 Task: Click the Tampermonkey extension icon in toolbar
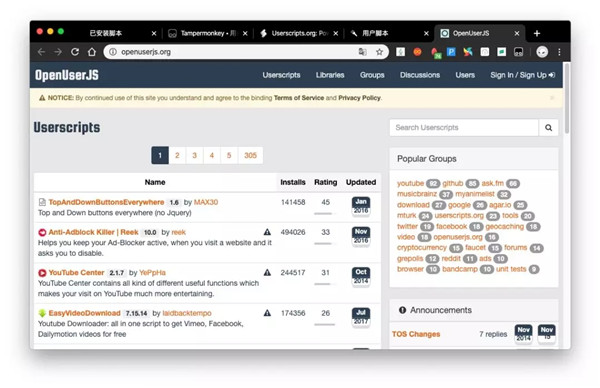[x=518, y=52]
